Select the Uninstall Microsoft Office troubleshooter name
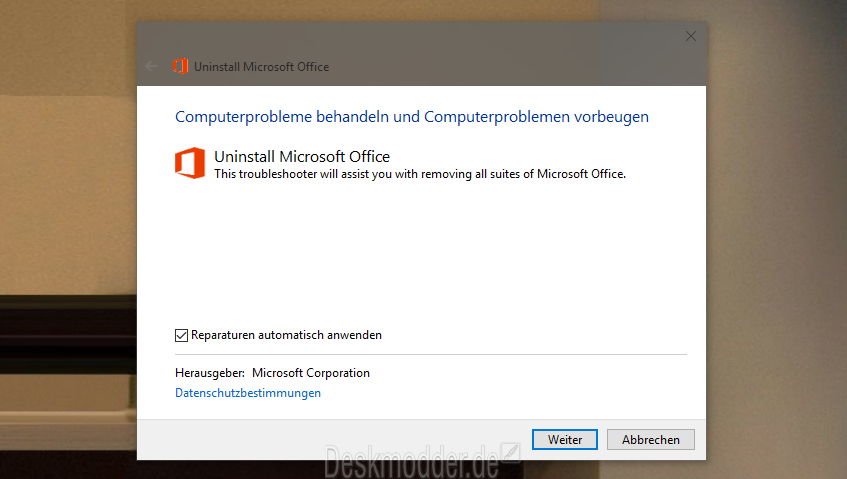Screen dimensions: 847x479 [x=302, y=157]
